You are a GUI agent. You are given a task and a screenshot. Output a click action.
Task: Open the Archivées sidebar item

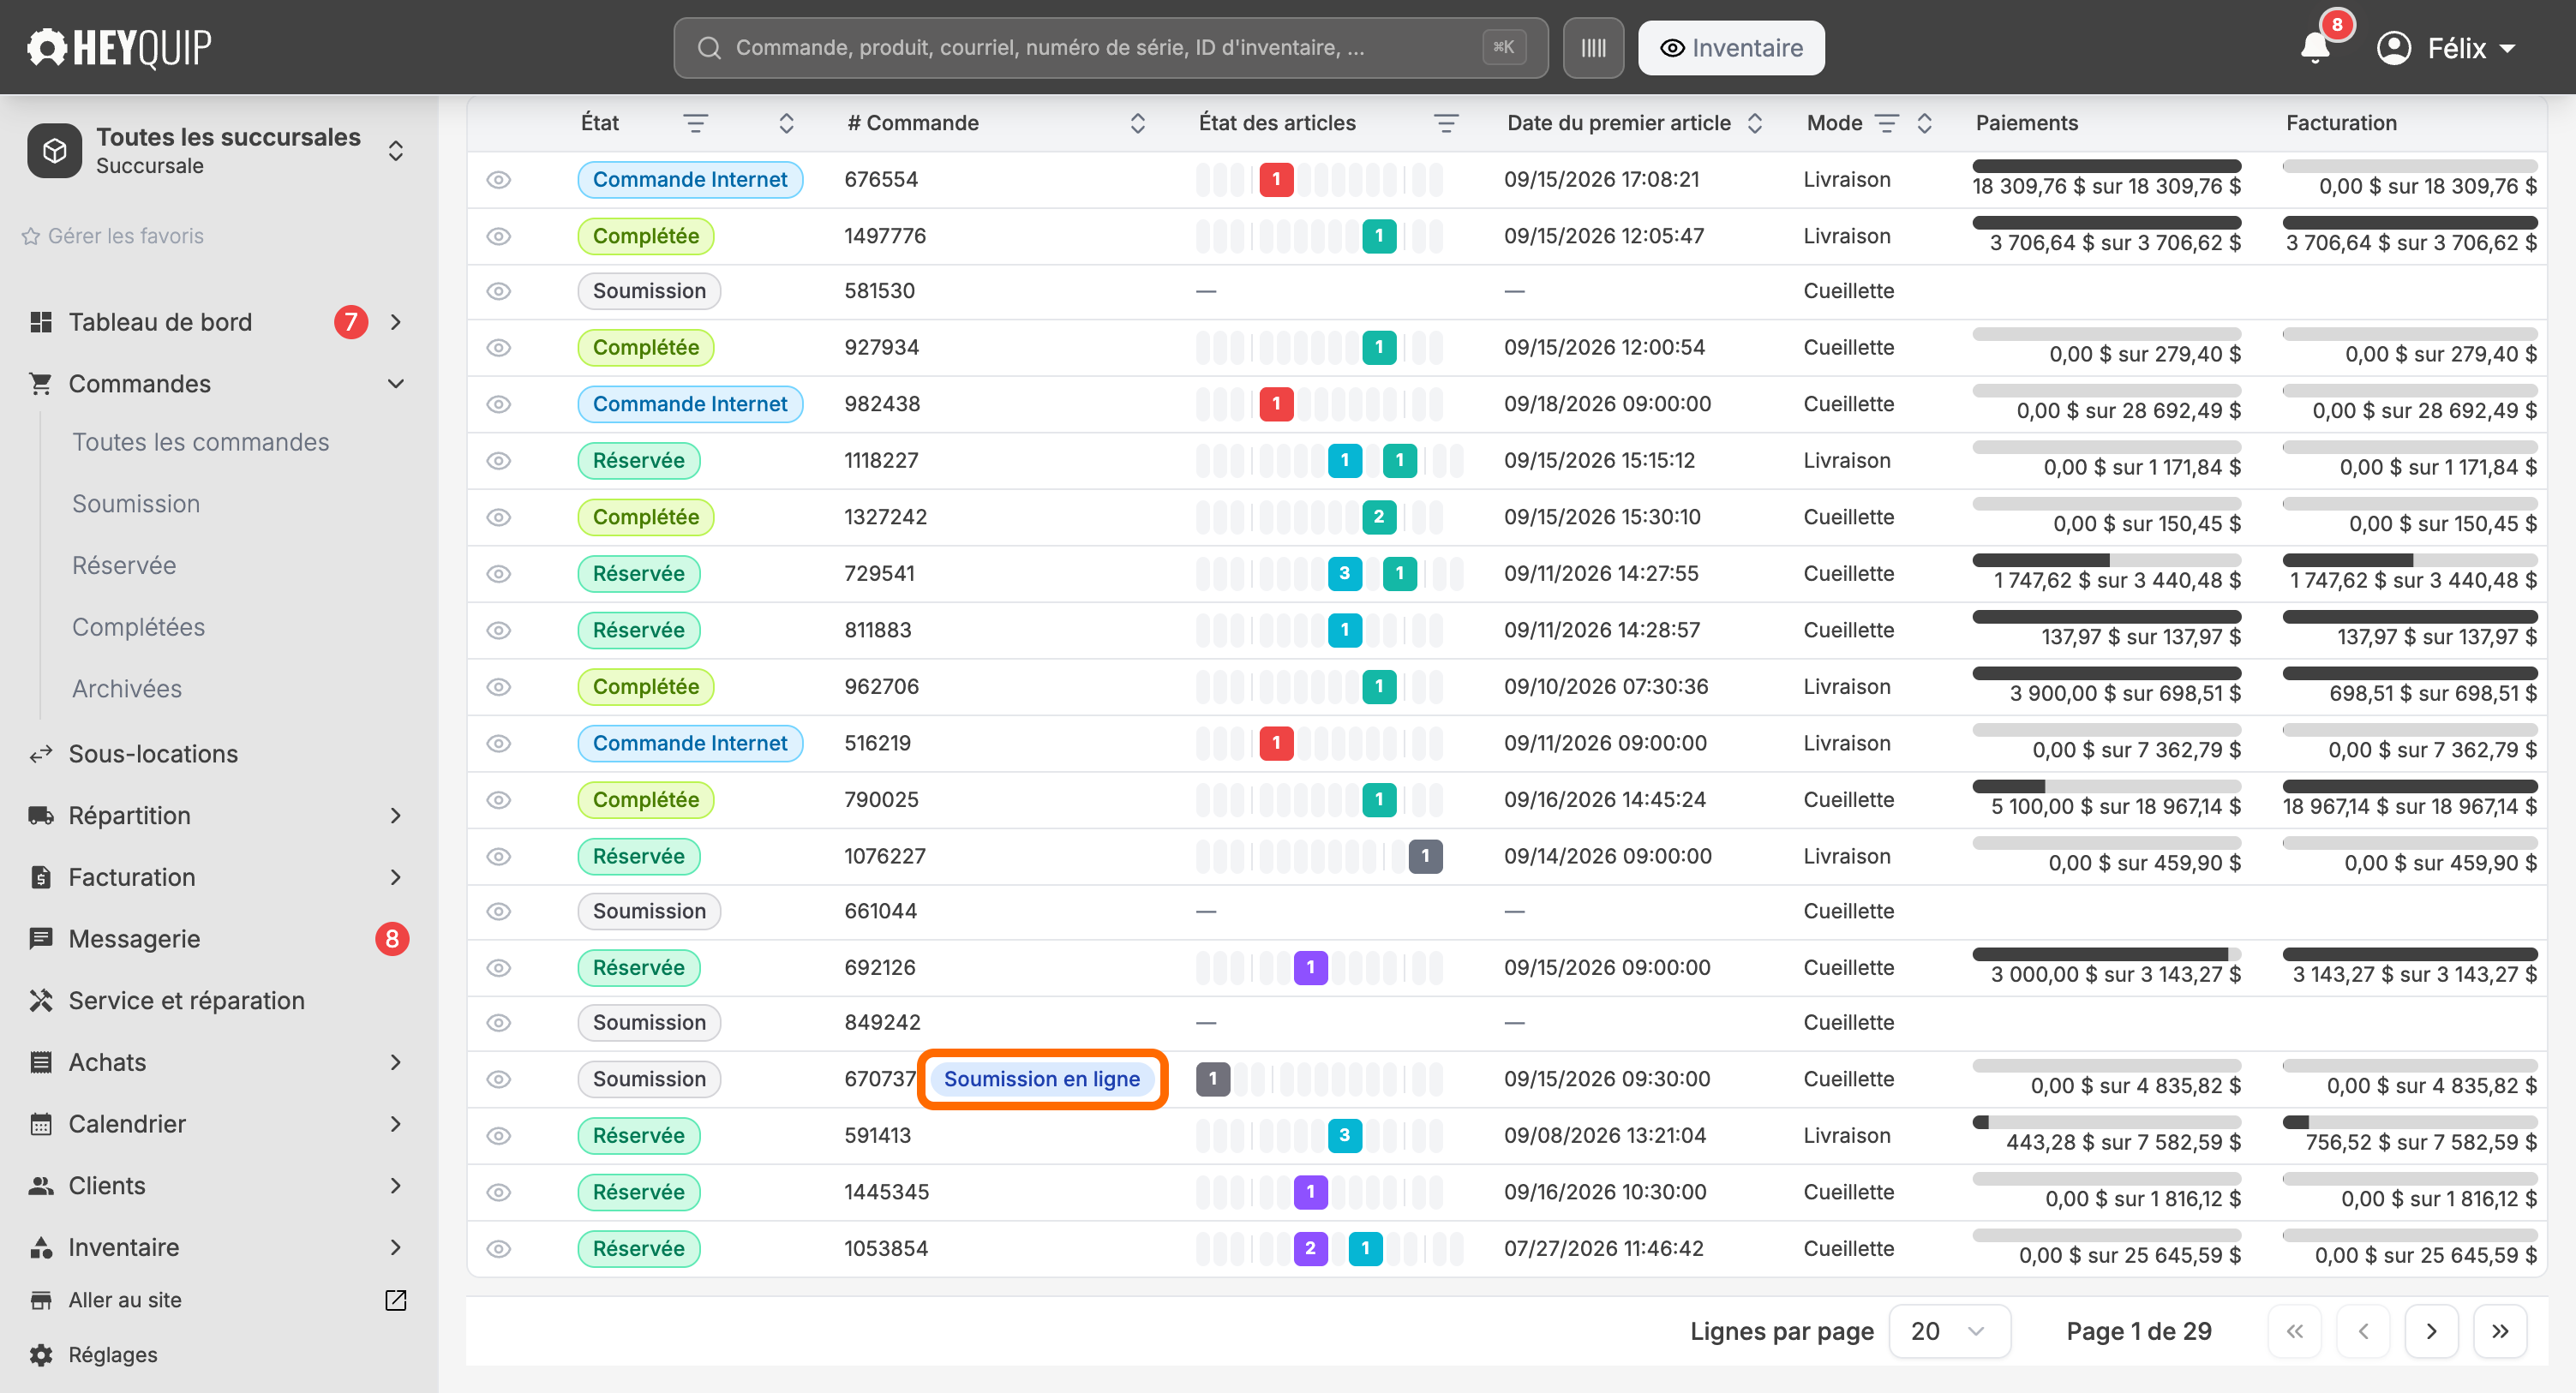tap(127, 689)
